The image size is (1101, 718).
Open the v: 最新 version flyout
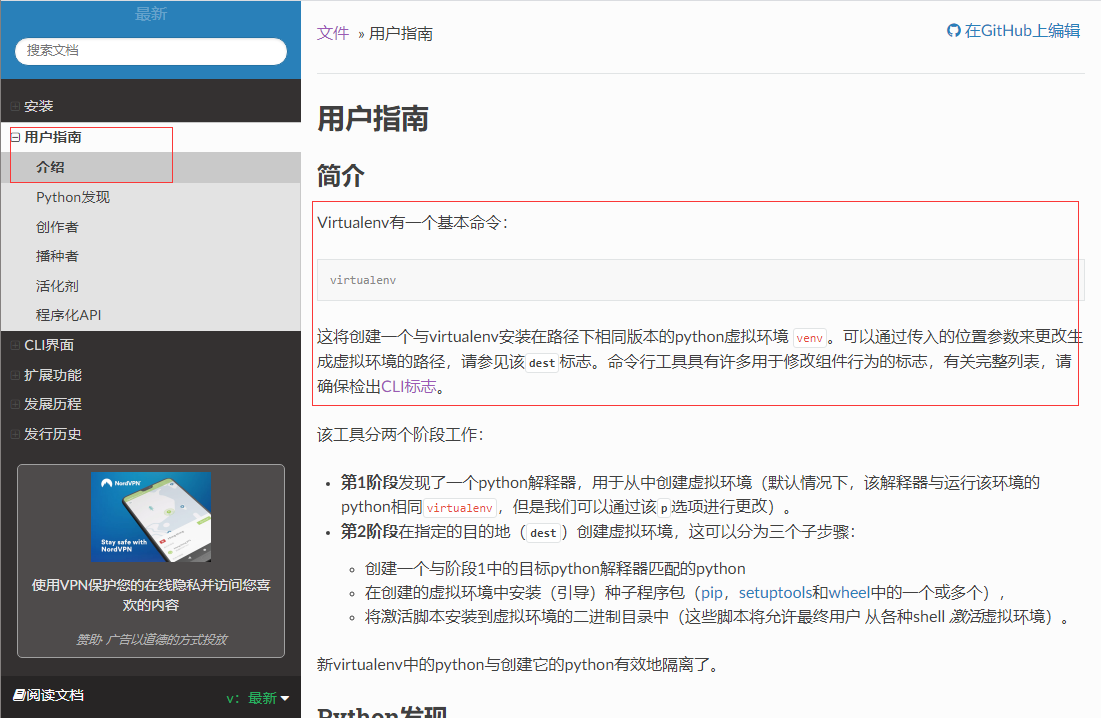coord(256,697)
